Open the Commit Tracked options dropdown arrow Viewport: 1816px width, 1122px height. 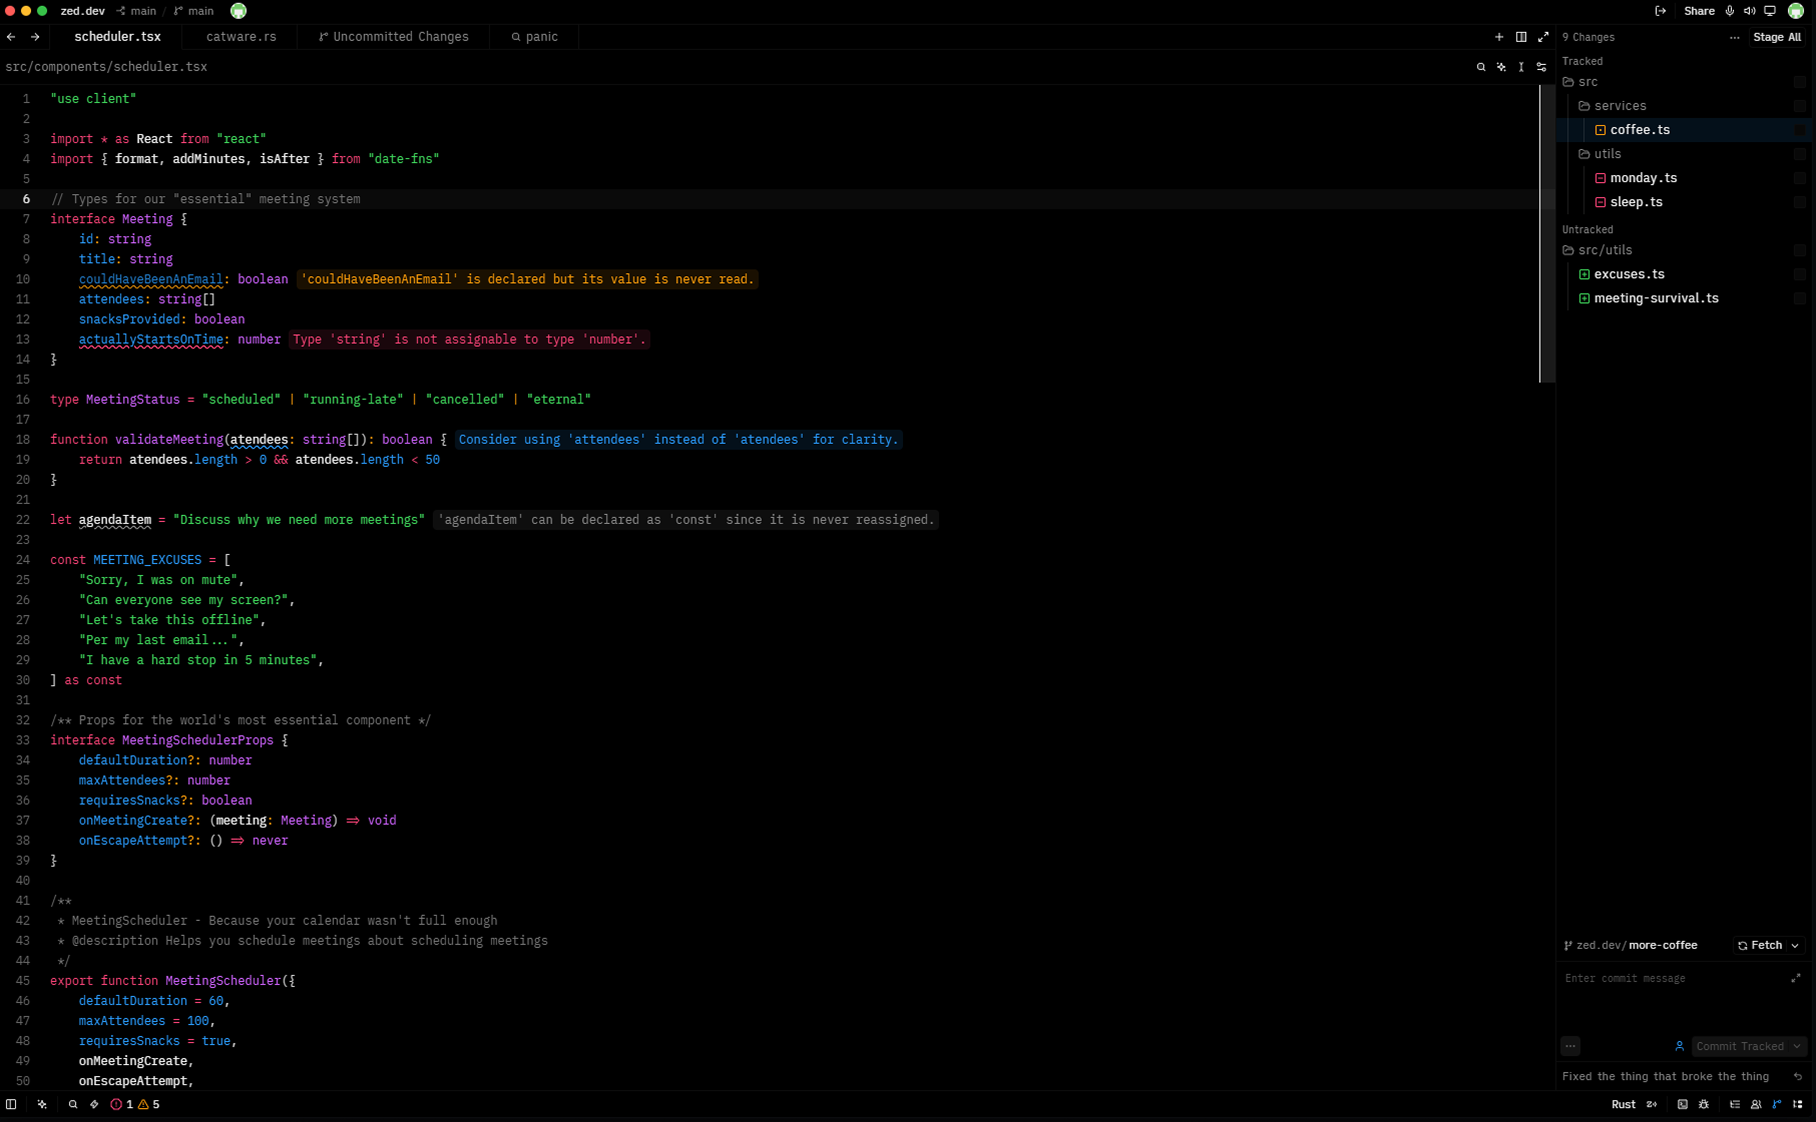tap(1797, 1047)
